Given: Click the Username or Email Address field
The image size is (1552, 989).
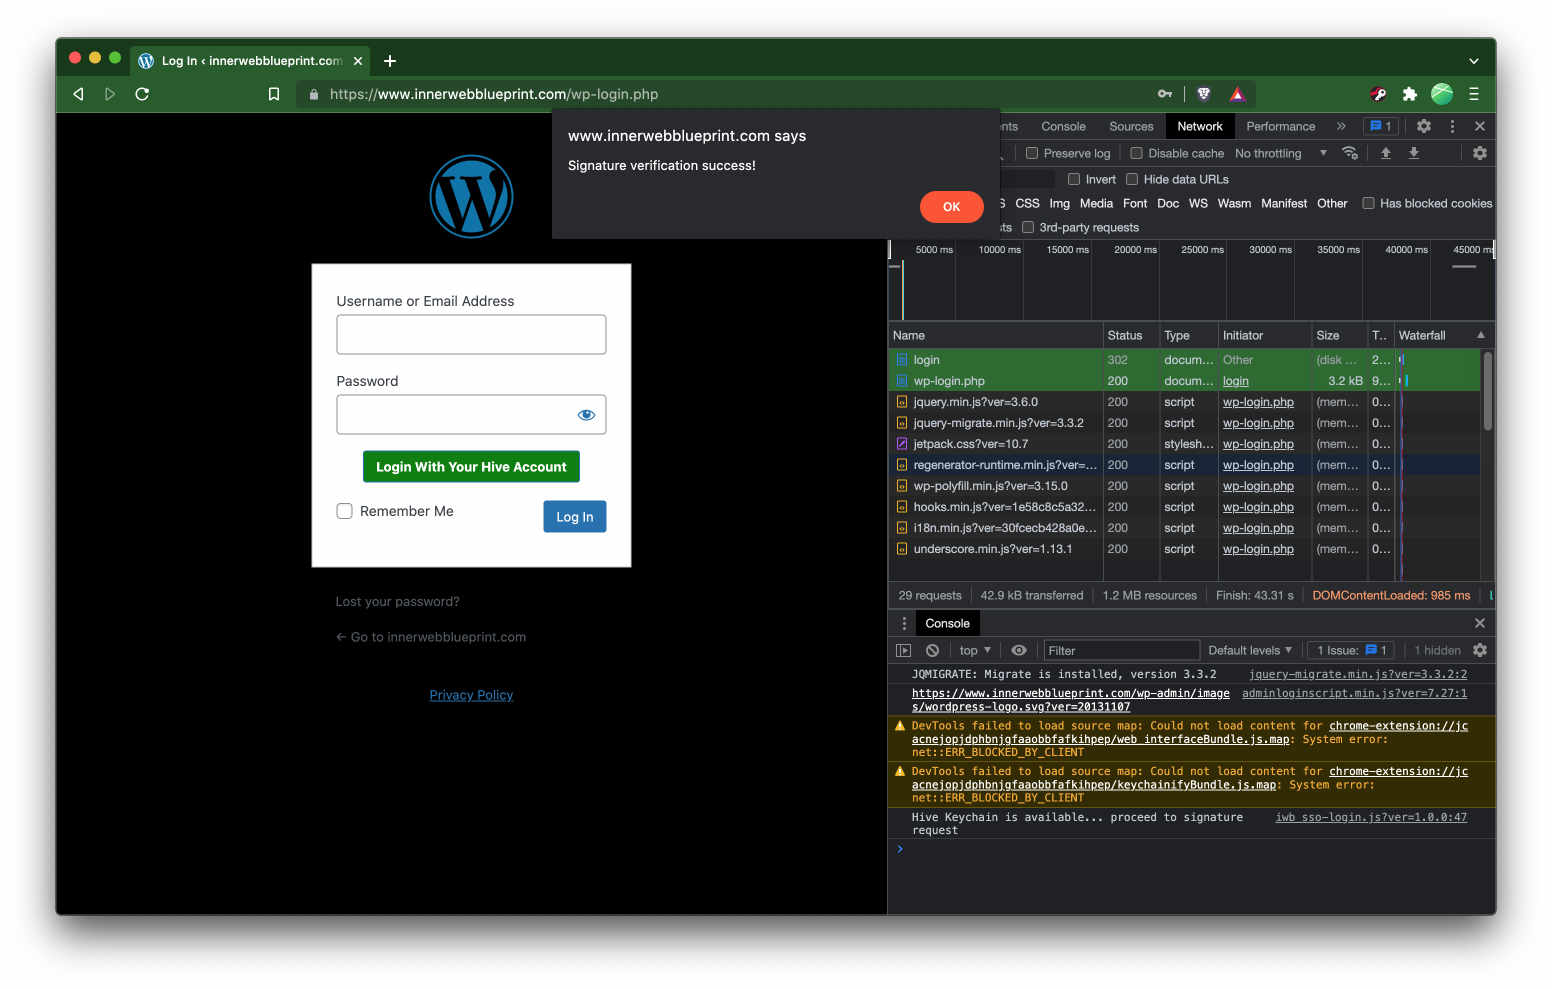Looking at the screenshot, I should pos(471,335).
